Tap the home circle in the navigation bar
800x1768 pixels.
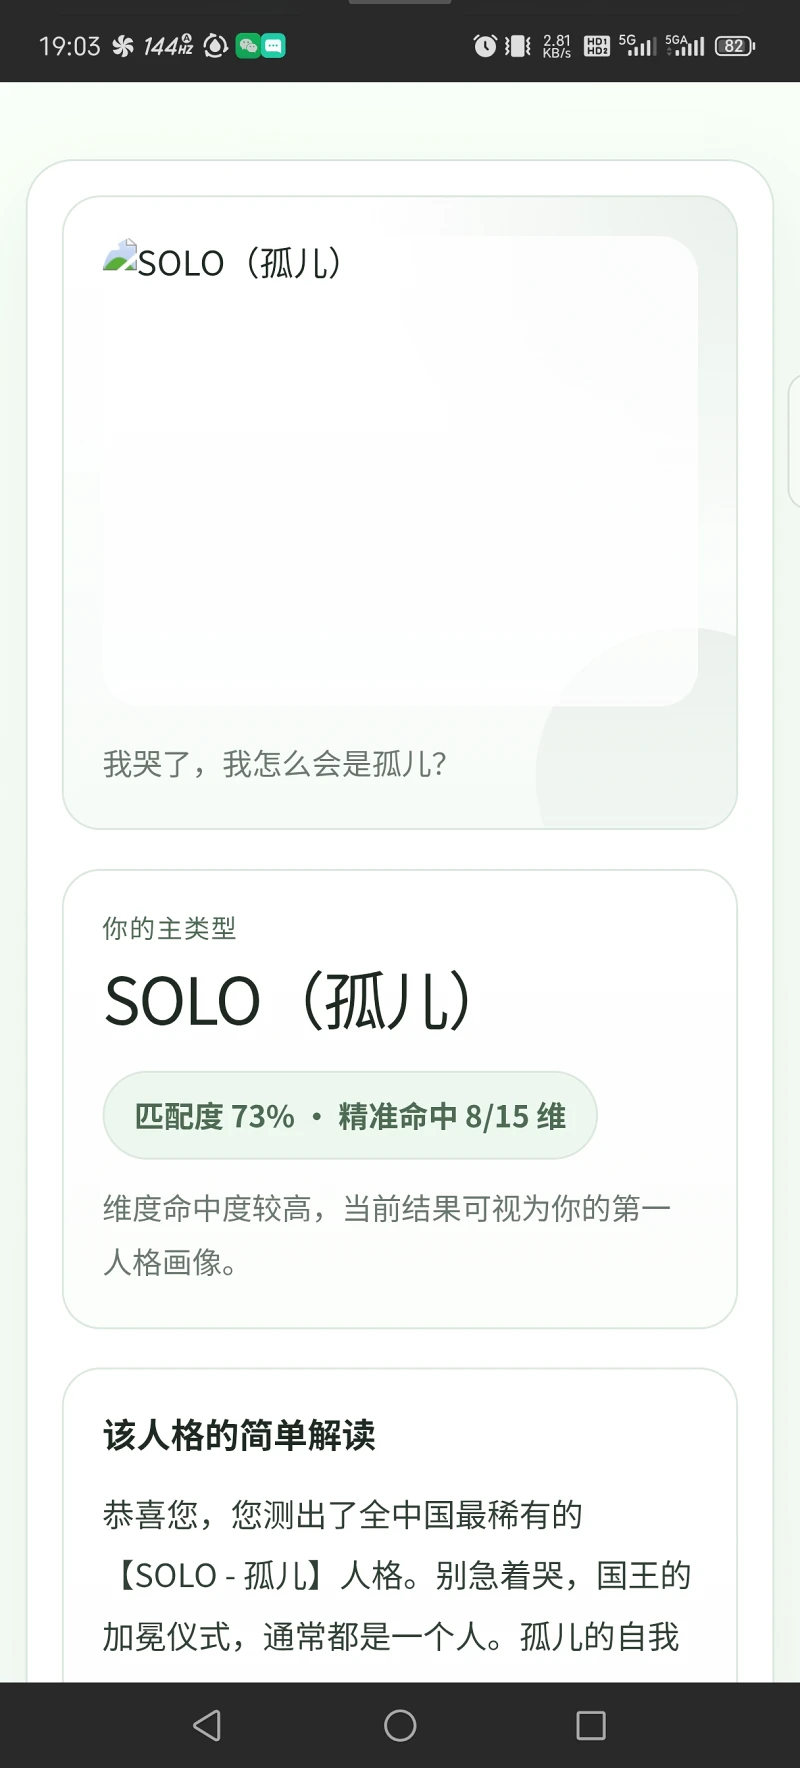(x=400, y=1725)
